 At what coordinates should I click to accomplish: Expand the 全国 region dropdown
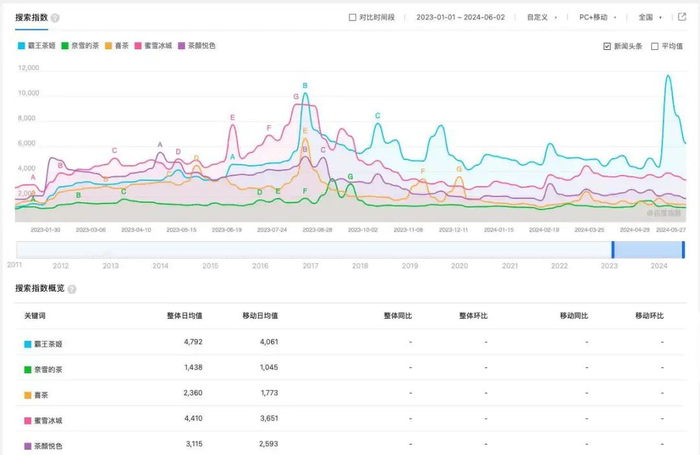coord(650,17)
